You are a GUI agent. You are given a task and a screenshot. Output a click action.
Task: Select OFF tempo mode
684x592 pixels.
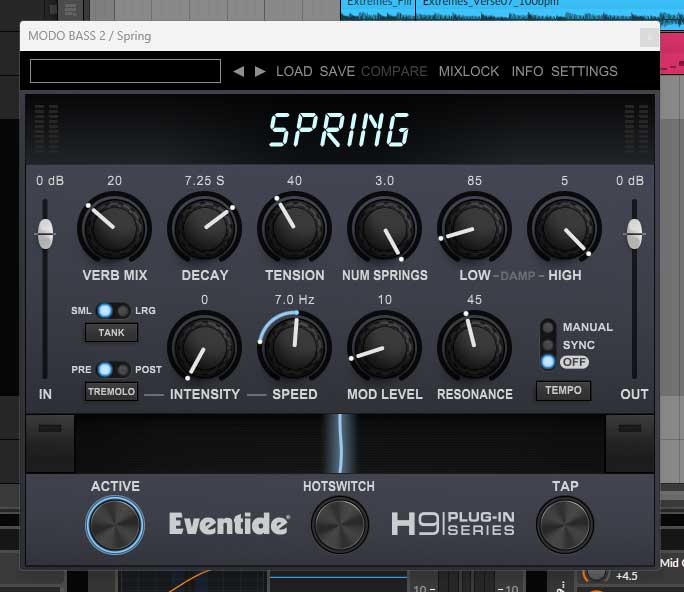click(548, 362)
